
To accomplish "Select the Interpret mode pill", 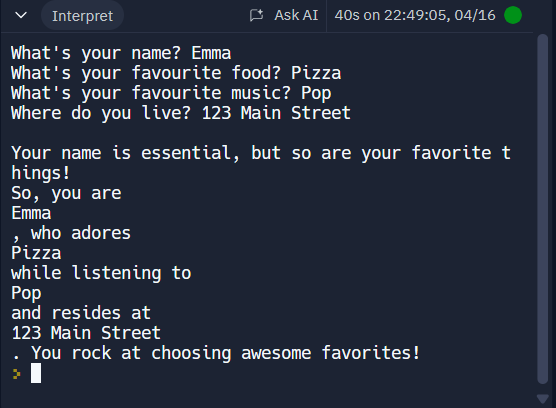I will (82, 16).
